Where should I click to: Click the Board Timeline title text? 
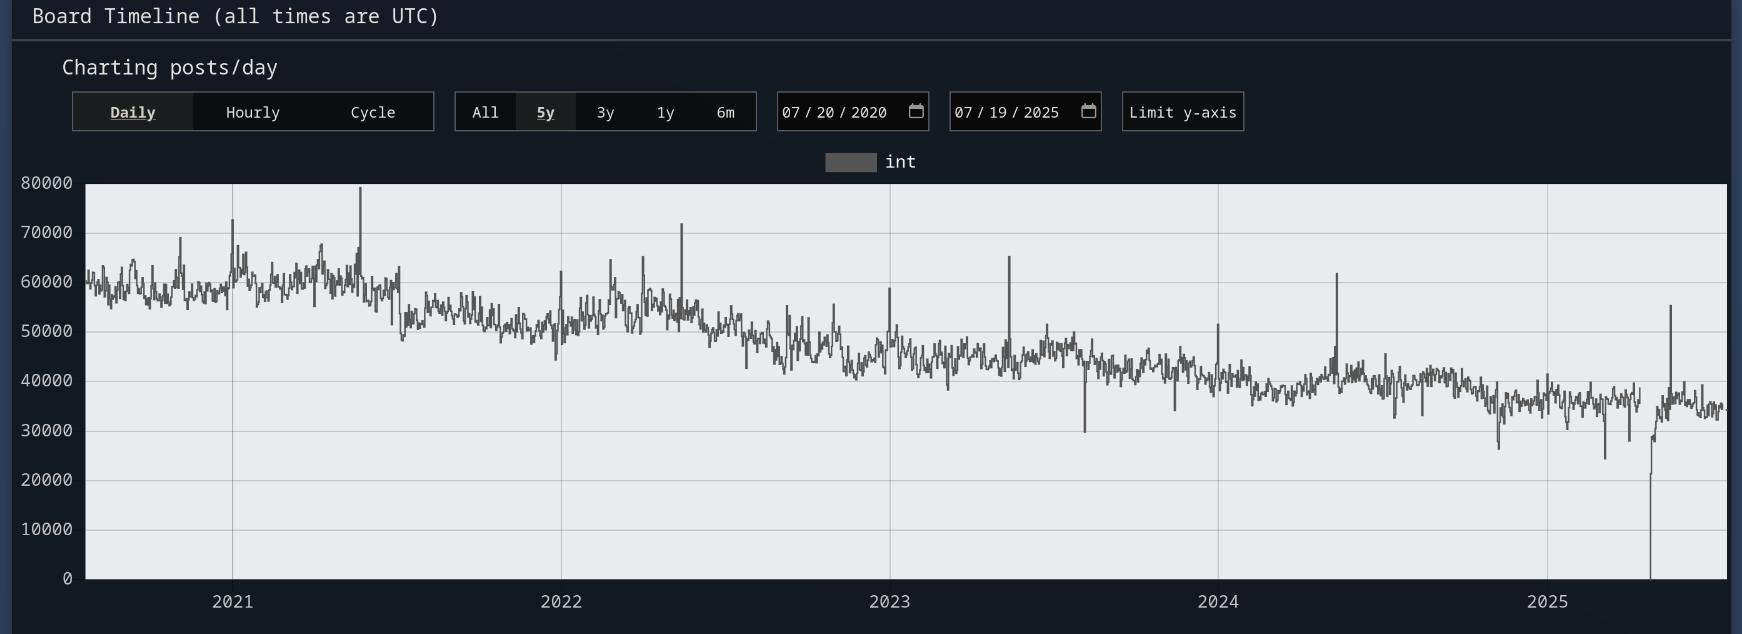pyautogui.click(x=236, y=16)
